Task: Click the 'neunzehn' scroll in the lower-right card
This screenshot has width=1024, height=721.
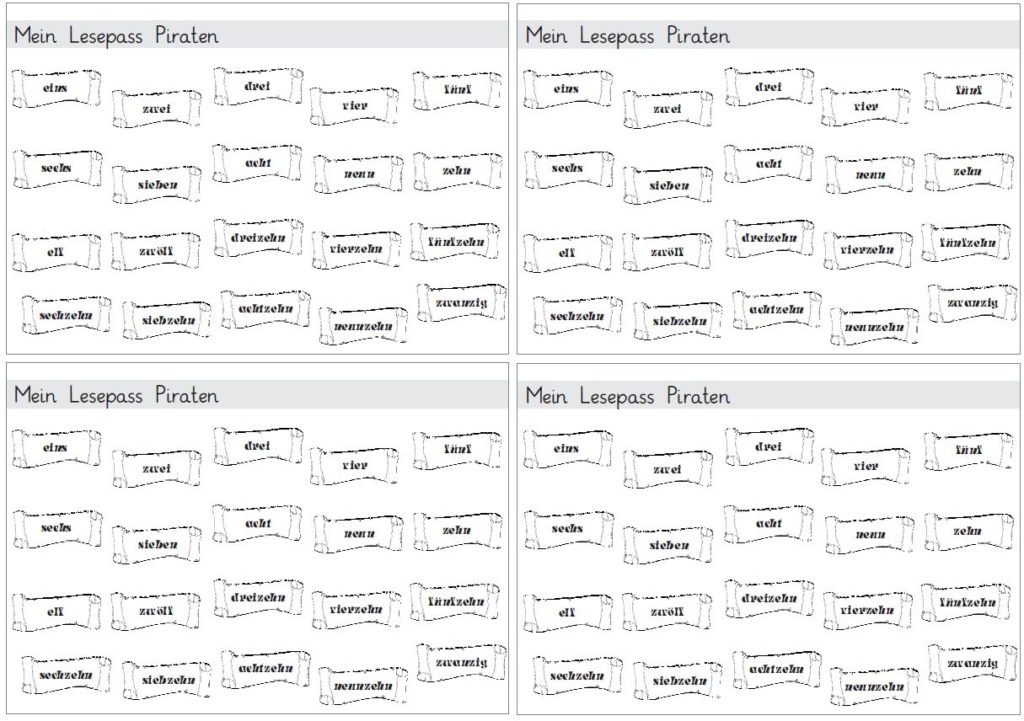Action: point(875,686)
